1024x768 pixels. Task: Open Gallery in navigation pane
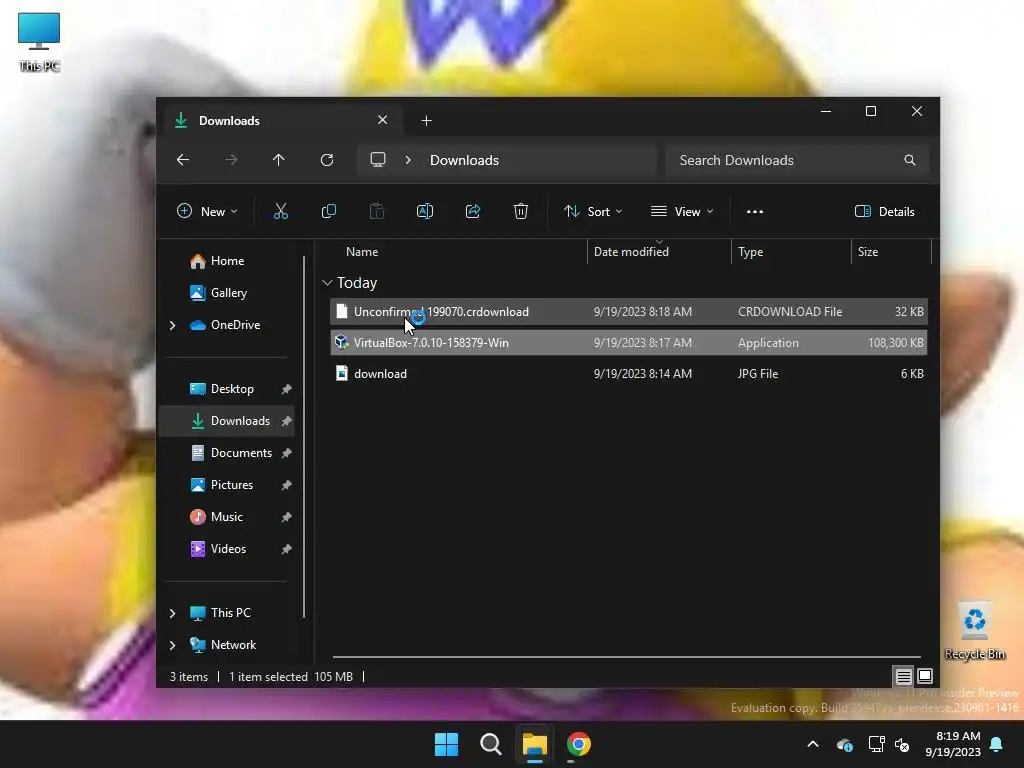tap(229, 293)
